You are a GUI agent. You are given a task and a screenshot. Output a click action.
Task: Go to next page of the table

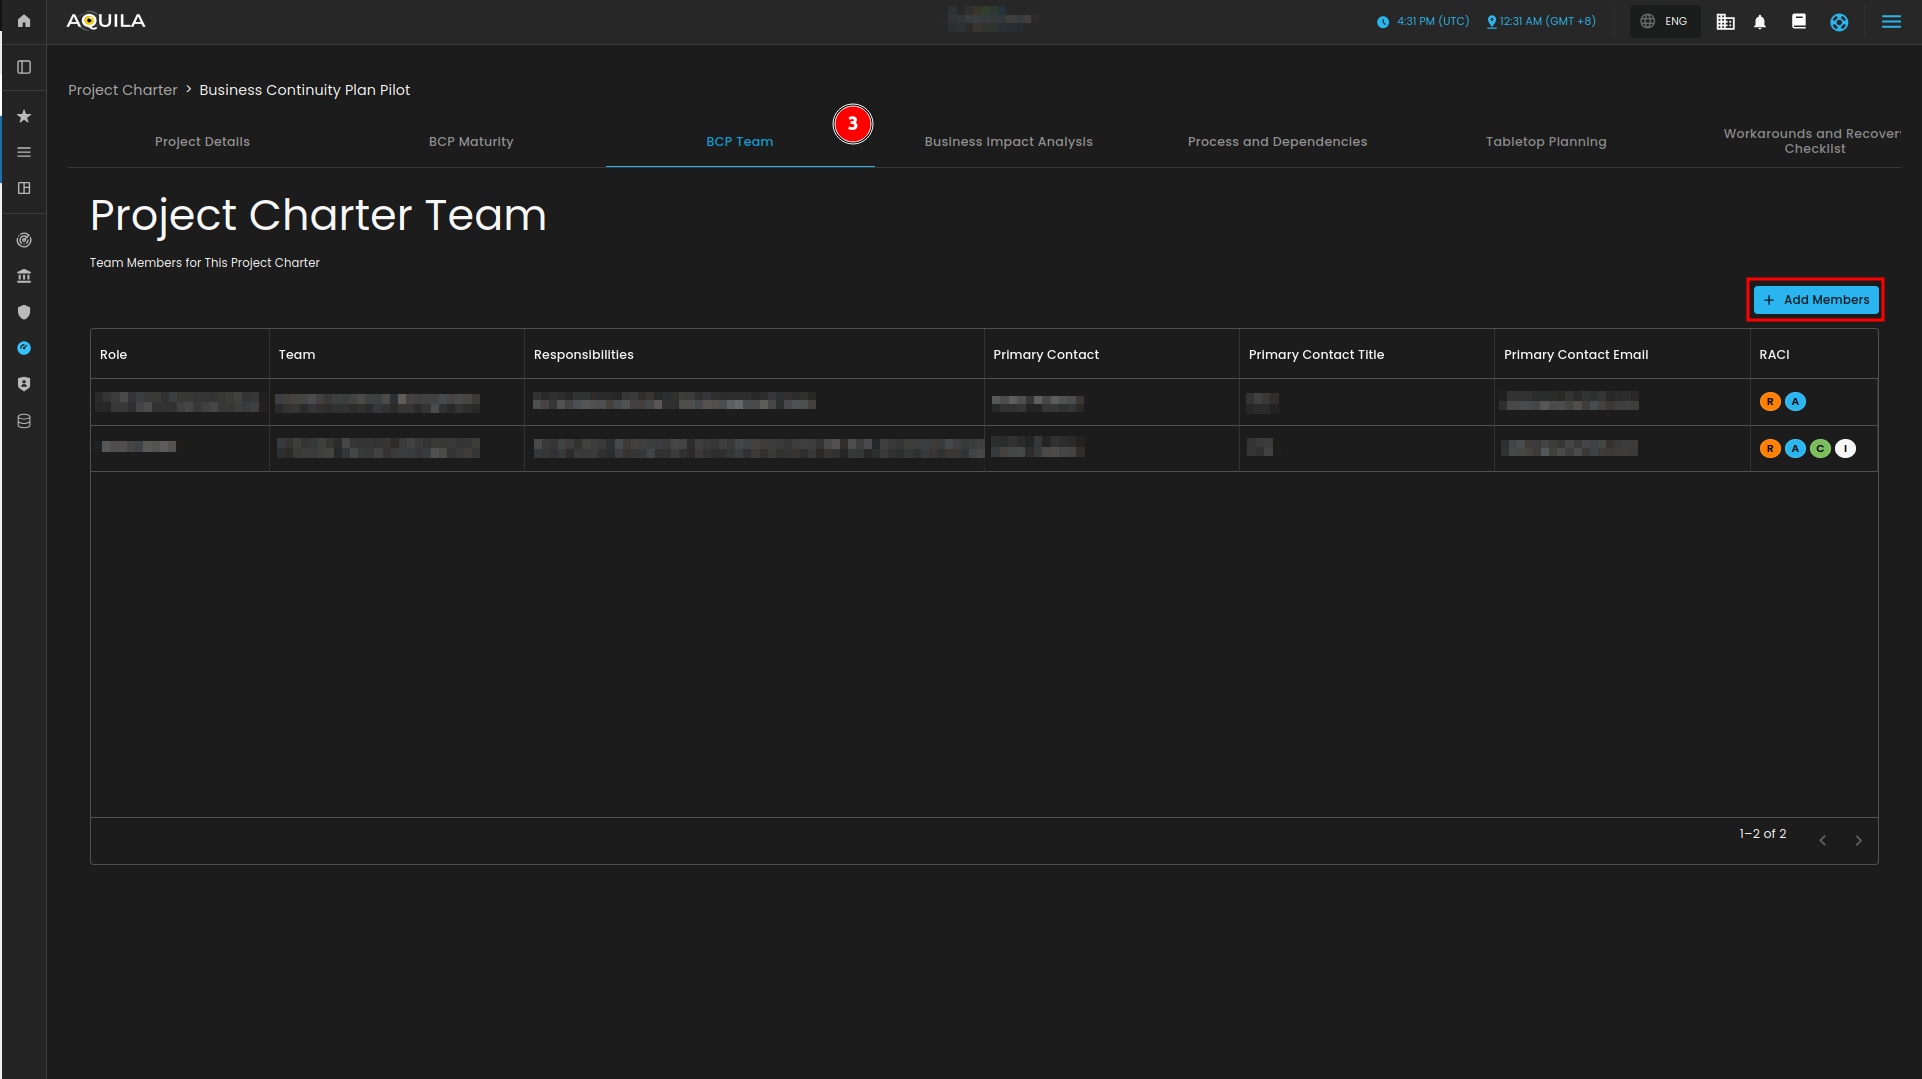pos(1858,841)
